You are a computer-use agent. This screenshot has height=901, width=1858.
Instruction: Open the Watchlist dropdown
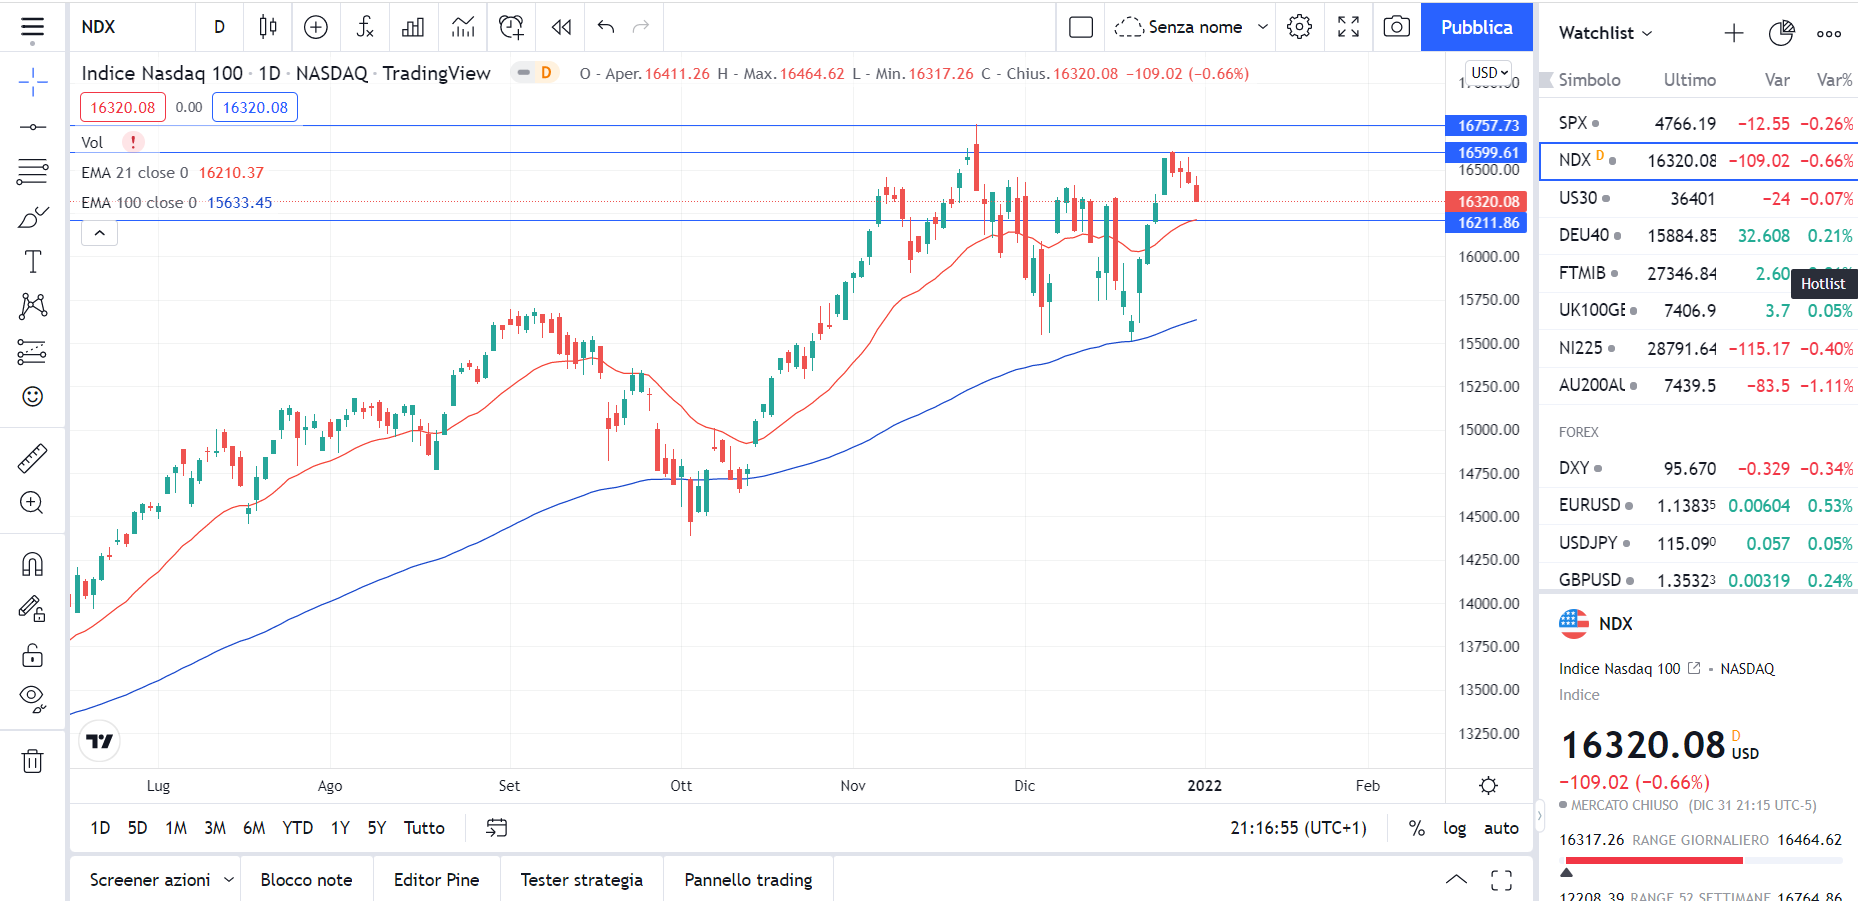tap(1605, 33)
